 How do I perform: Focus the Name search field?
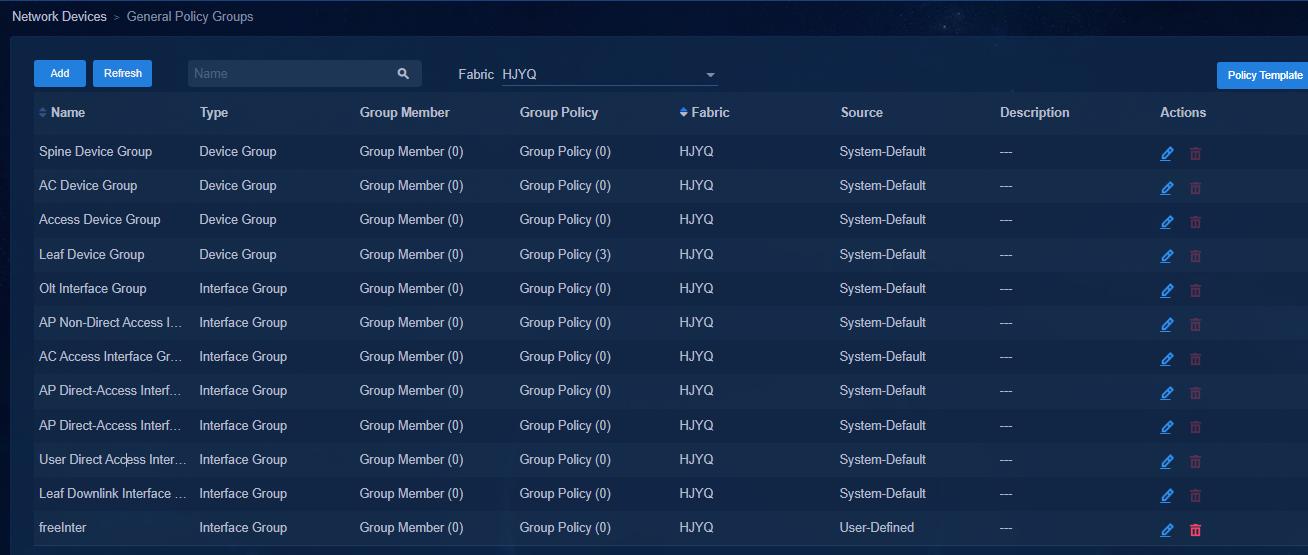coord(291,73)
